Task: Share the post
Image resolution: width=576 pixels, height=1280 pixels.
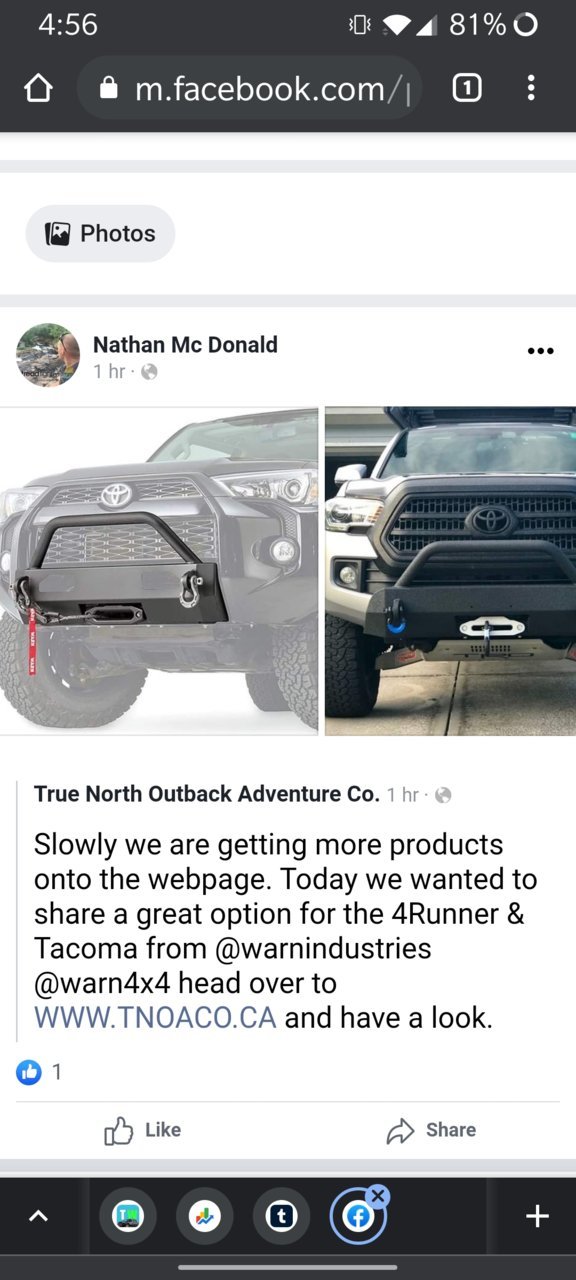Action: 431,1130
